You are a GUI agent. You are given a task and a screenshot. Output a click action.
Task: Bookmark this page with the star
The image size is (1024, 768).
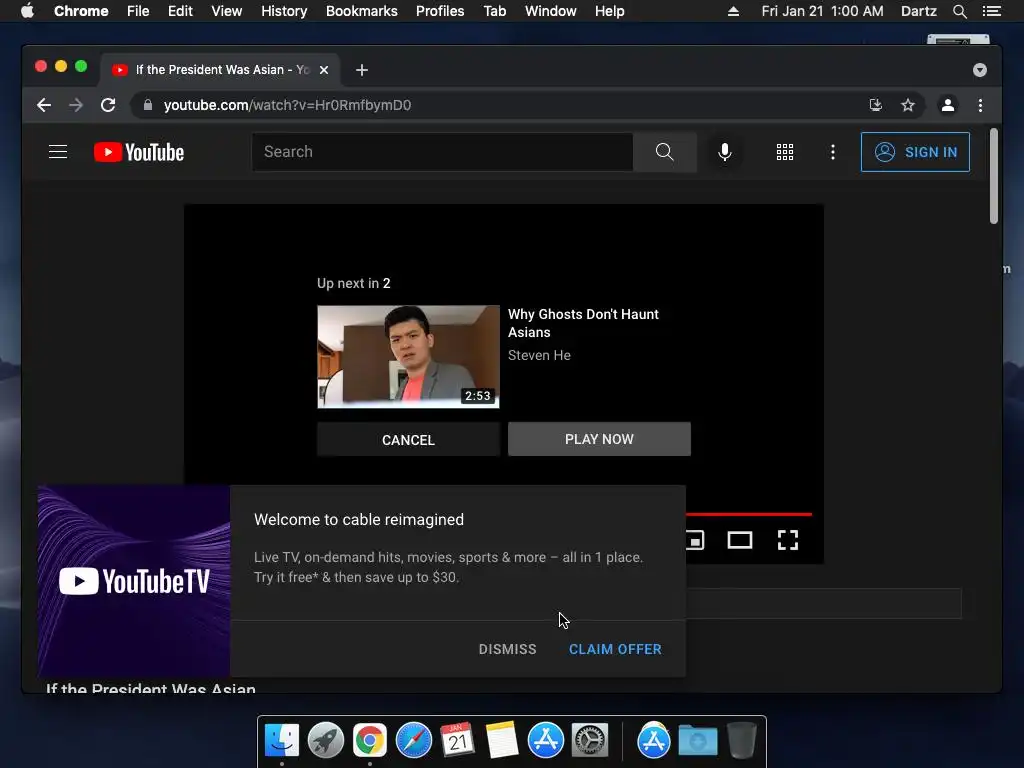pyautogui.click(x=908, y=105)
